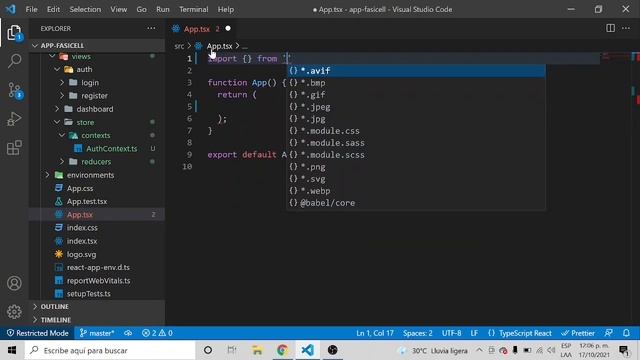Open Chrome from the taskbar
Image resolution: width=640 pixels, height=360 pixels.
(x=282, y=350)
